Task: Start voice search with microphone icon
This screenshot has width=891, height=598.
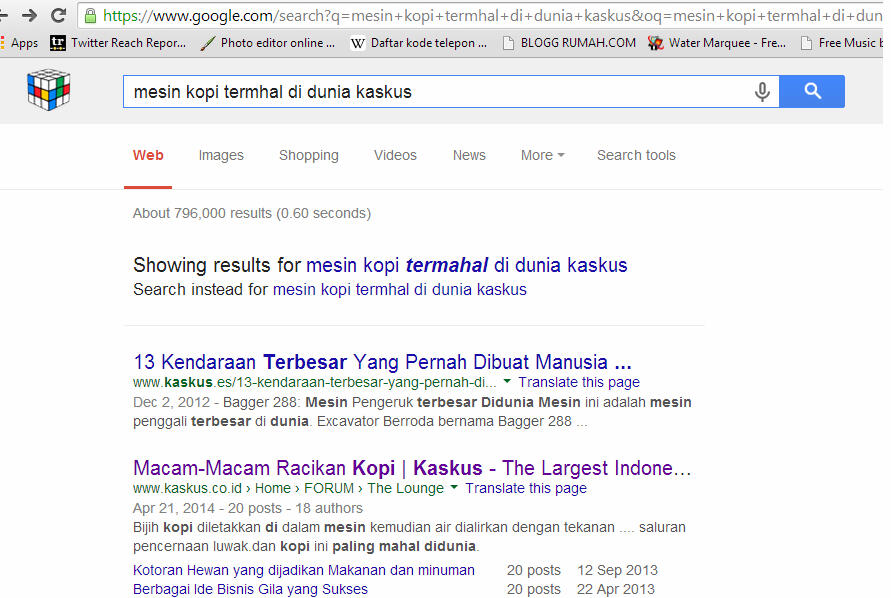Action: [762, 92]
